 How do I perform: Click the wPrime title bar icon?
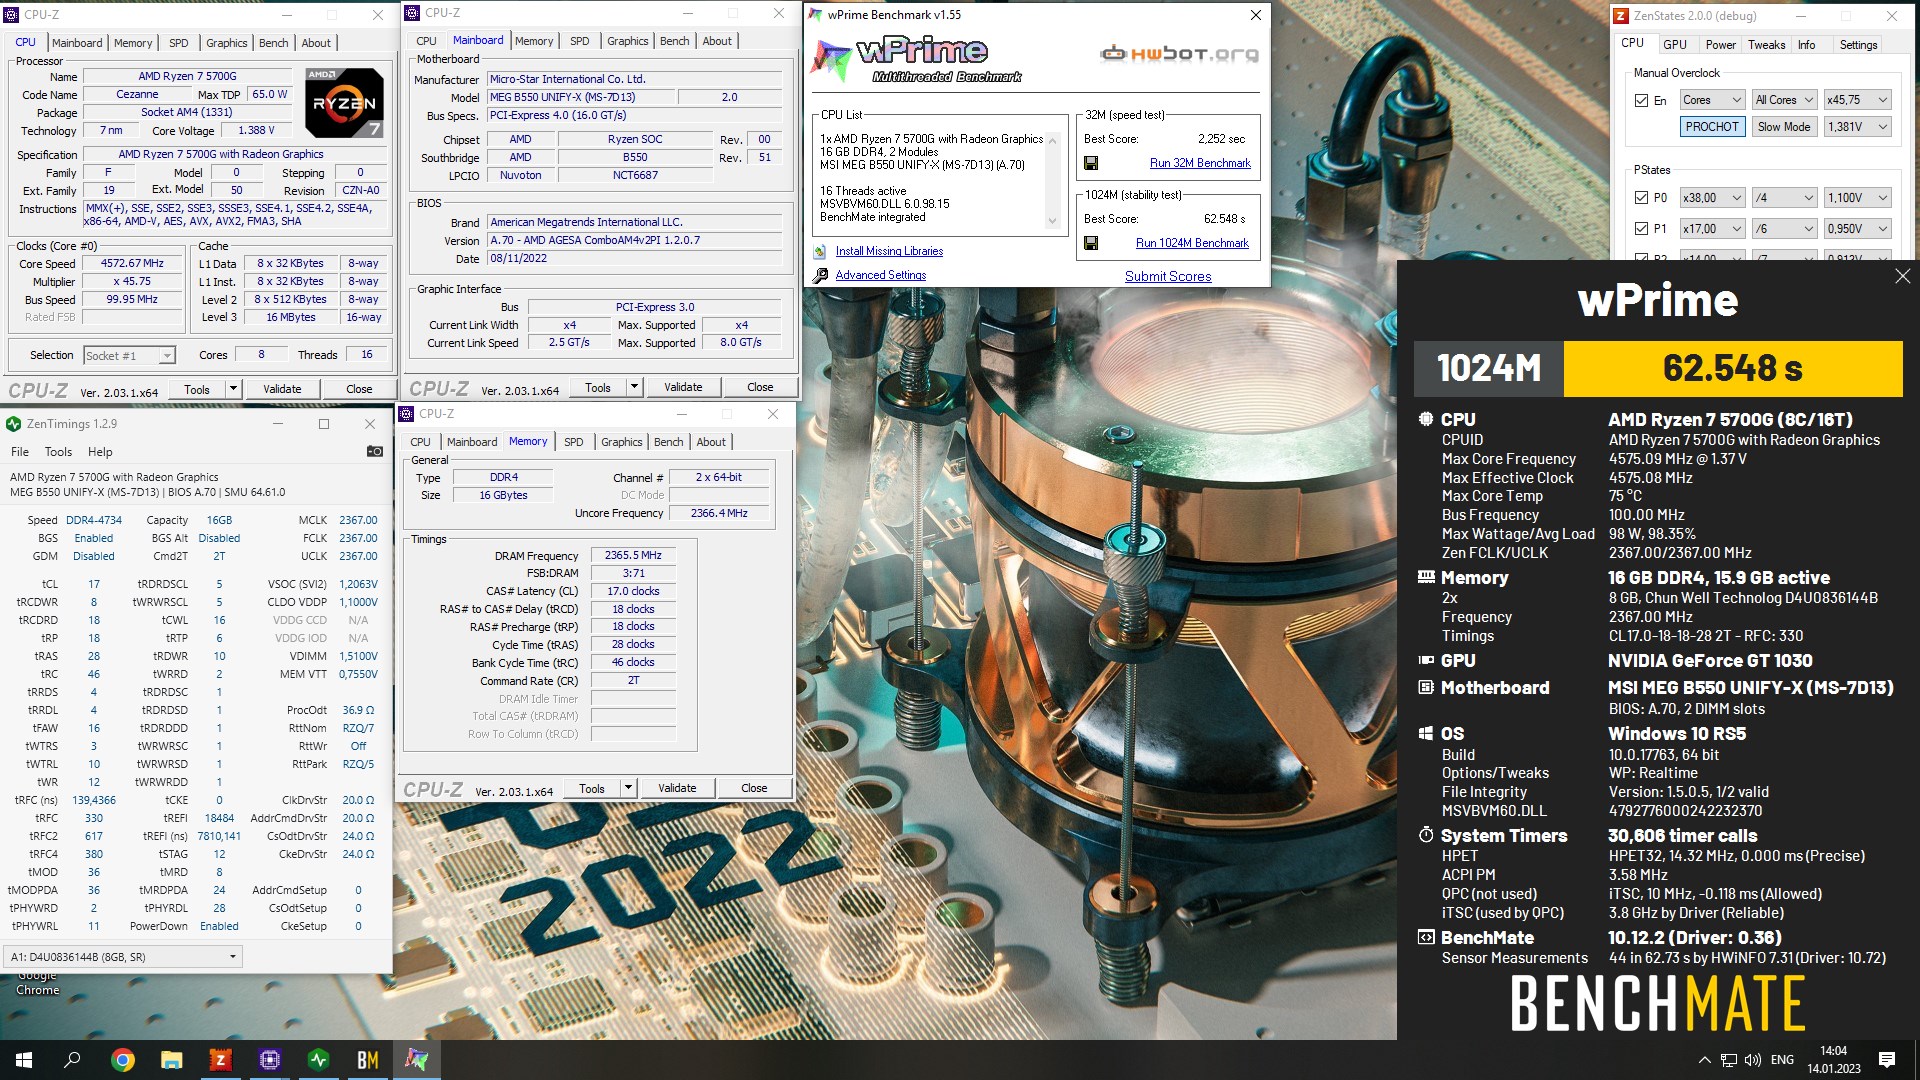pos(816,15)
